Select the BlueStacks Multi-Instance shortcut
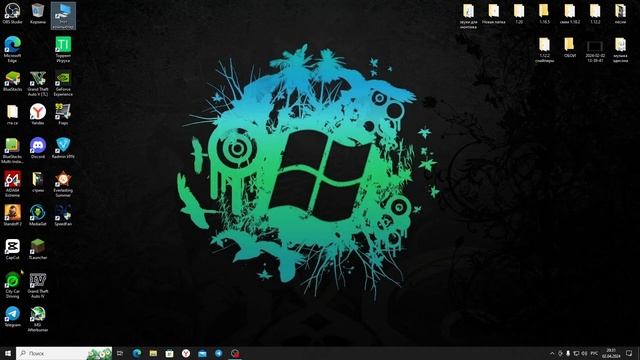640x360 pixels. click(12, 150)
